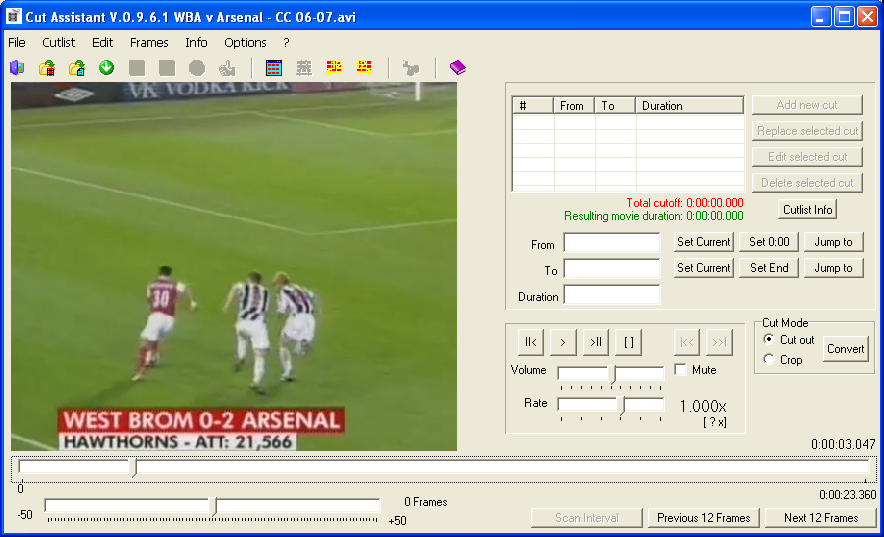Select the Cut out radio button

click(x=768, y=340)
